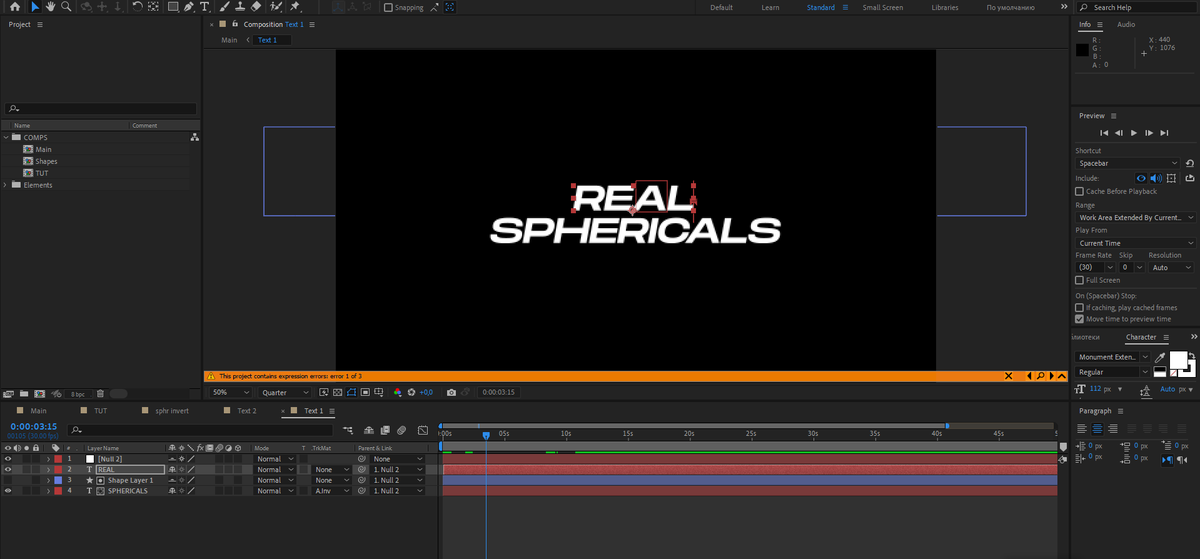Switch to the Main timeline tab
The height and width of the screenshot is (559, 1200).
(x=38, y=410)
